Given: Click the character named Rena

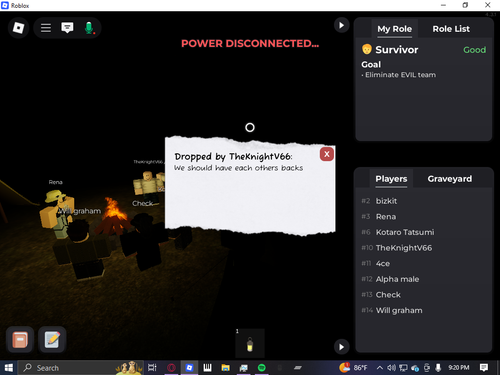Looking at the screenshot, I should (x=56, y=213).
